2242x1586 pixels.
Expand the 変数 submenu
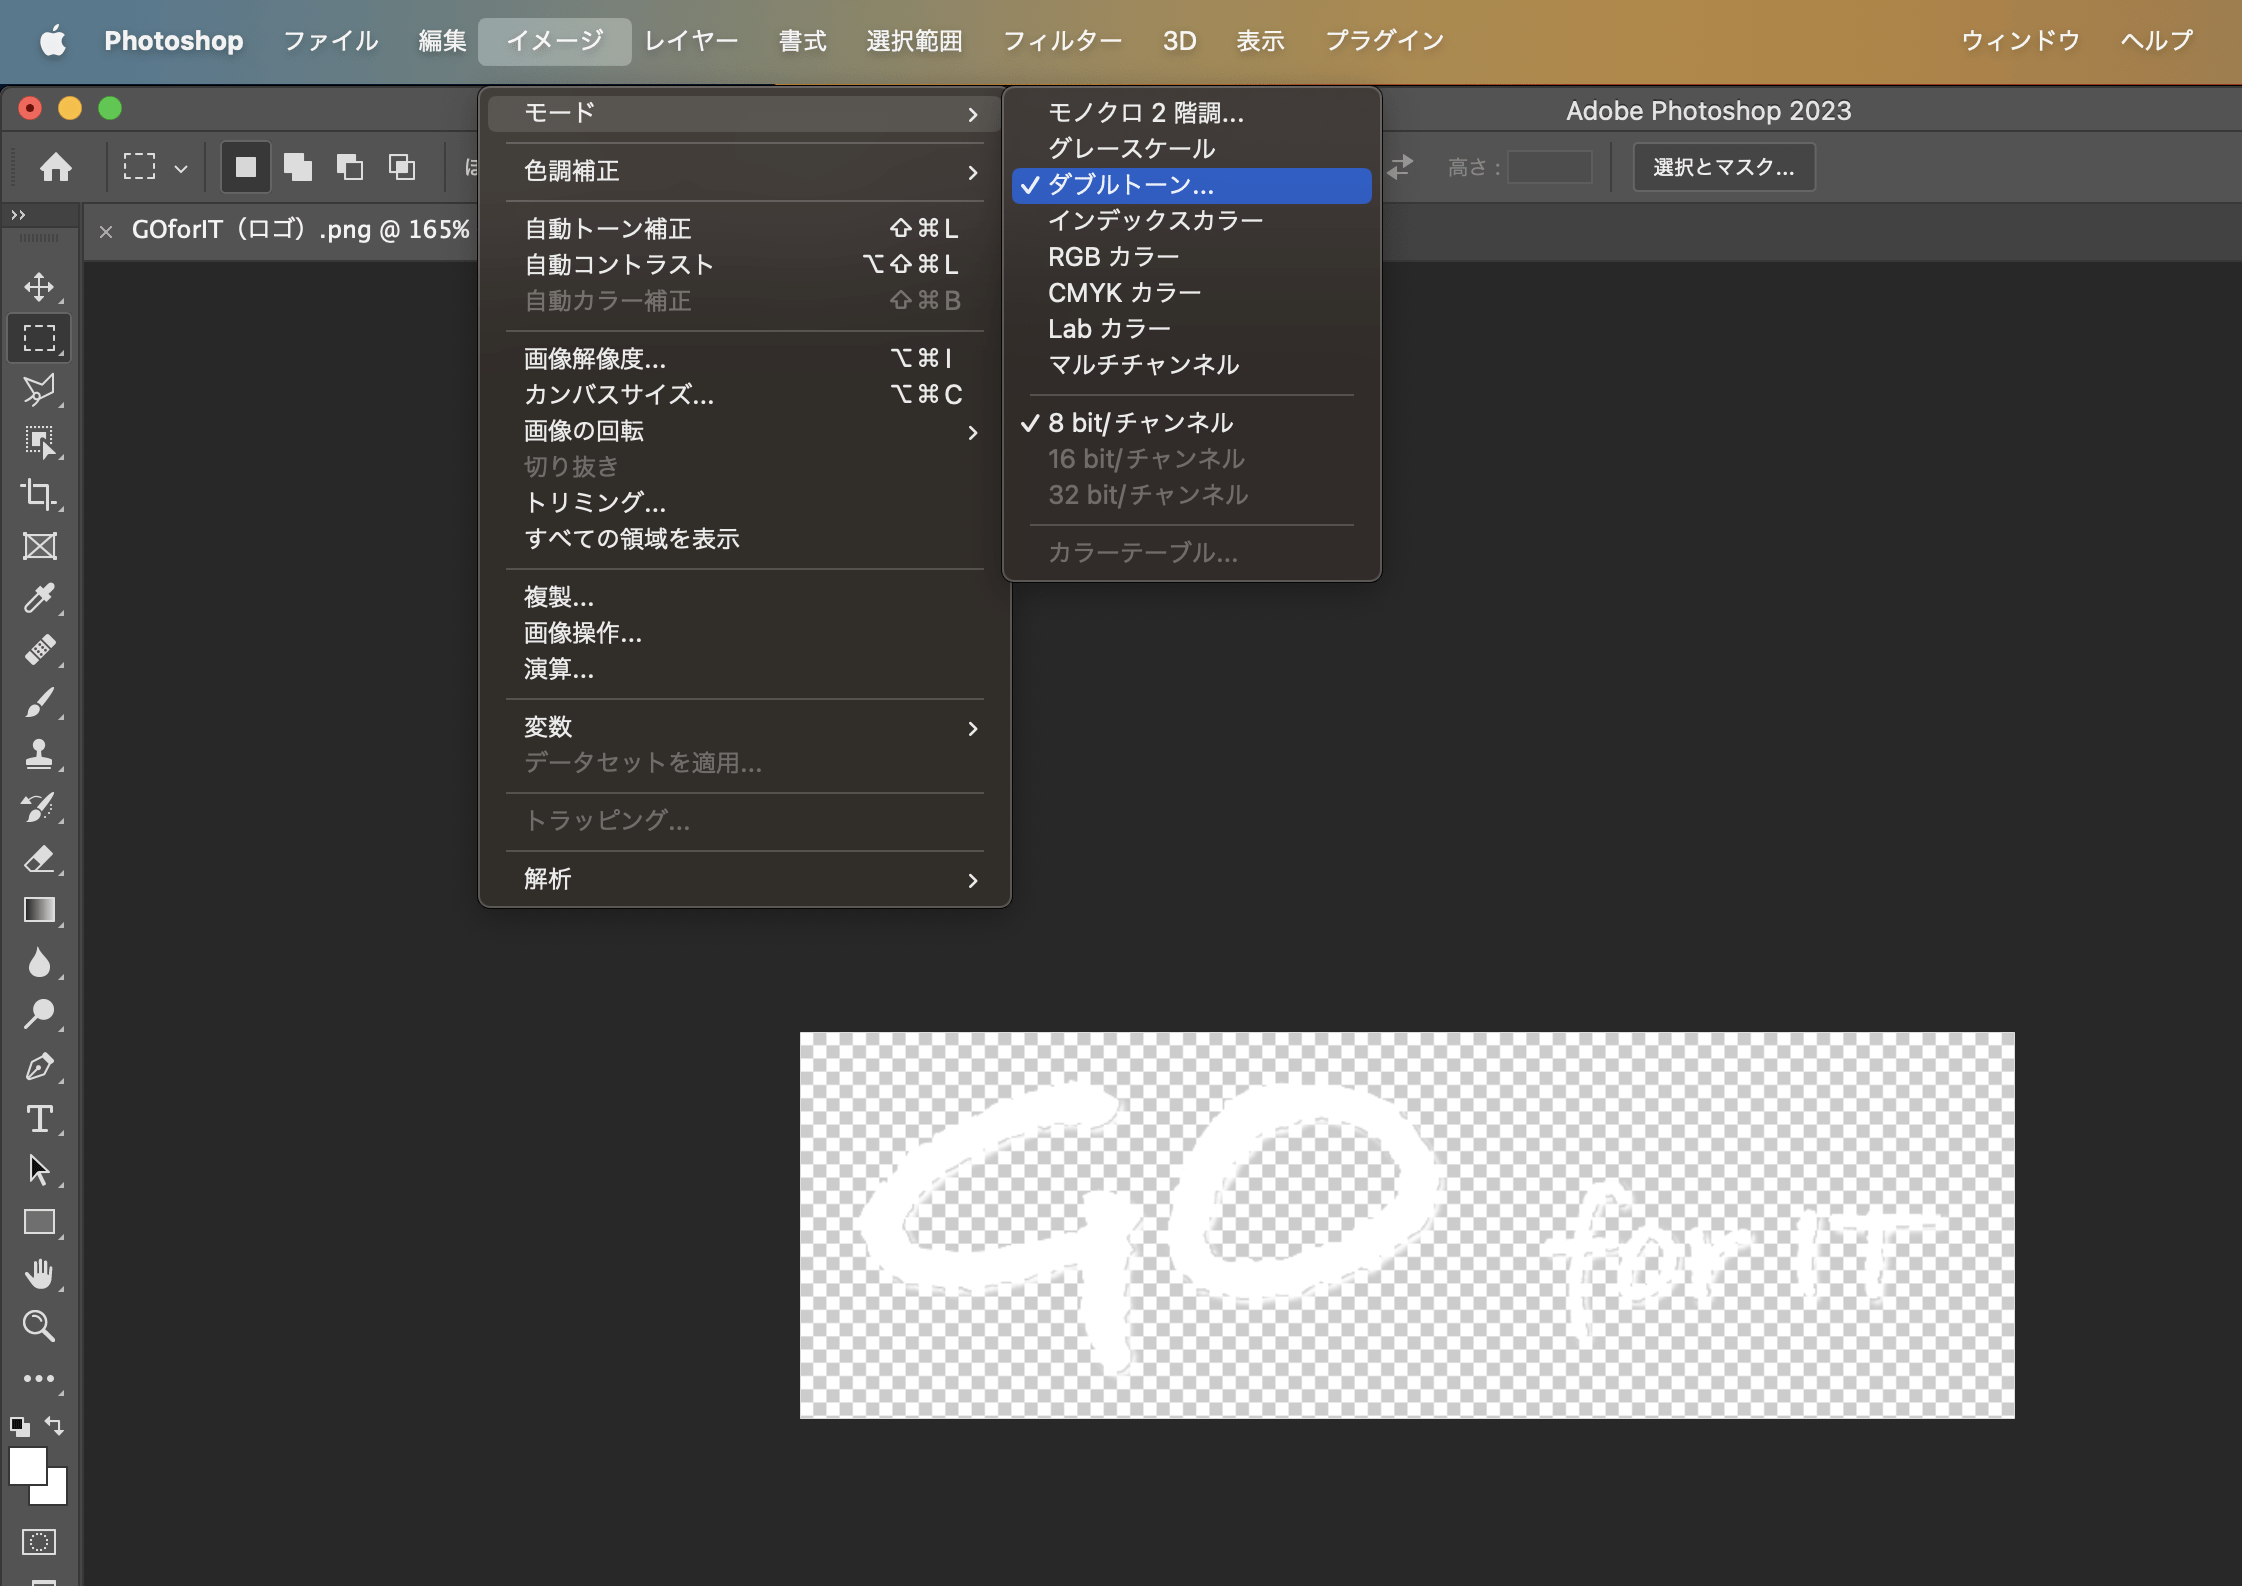pyautogui.click(x=745, y=727)
